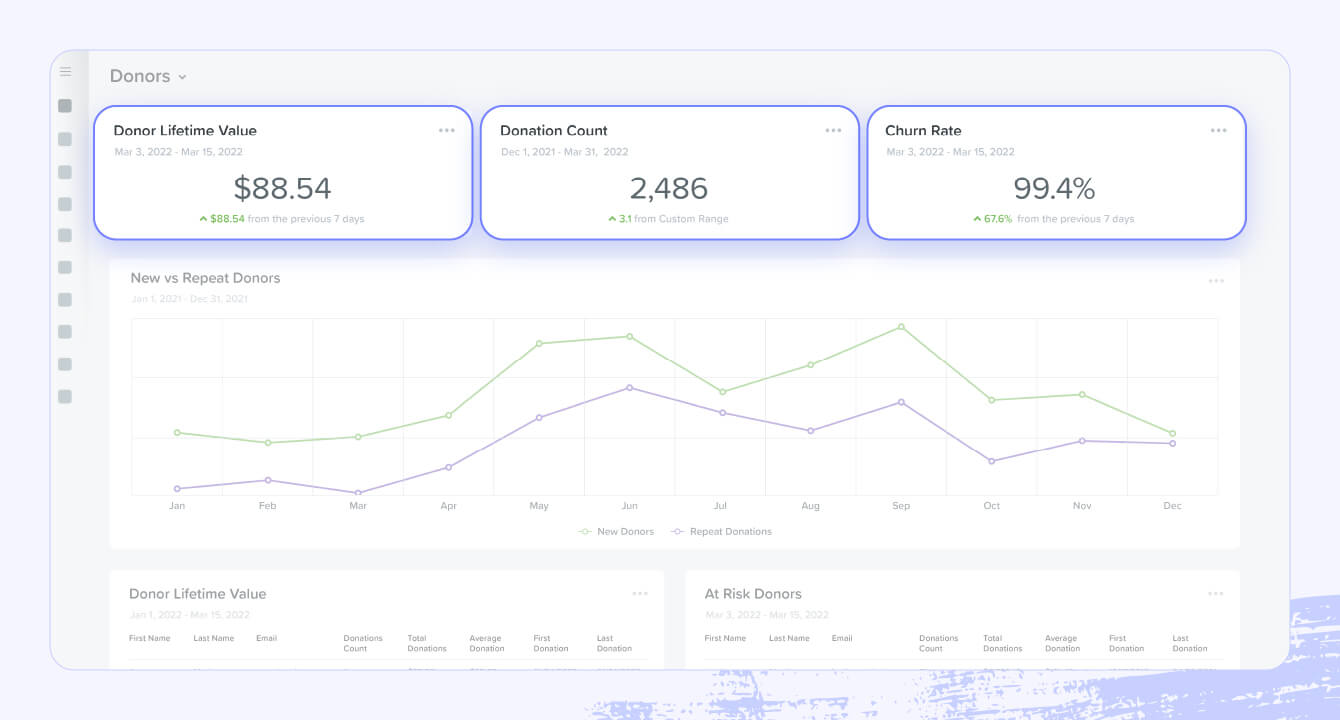This screenshot has height=720, width=1340.
Task: Open New vs Repeat Donors chart options
Action: 1215,281
